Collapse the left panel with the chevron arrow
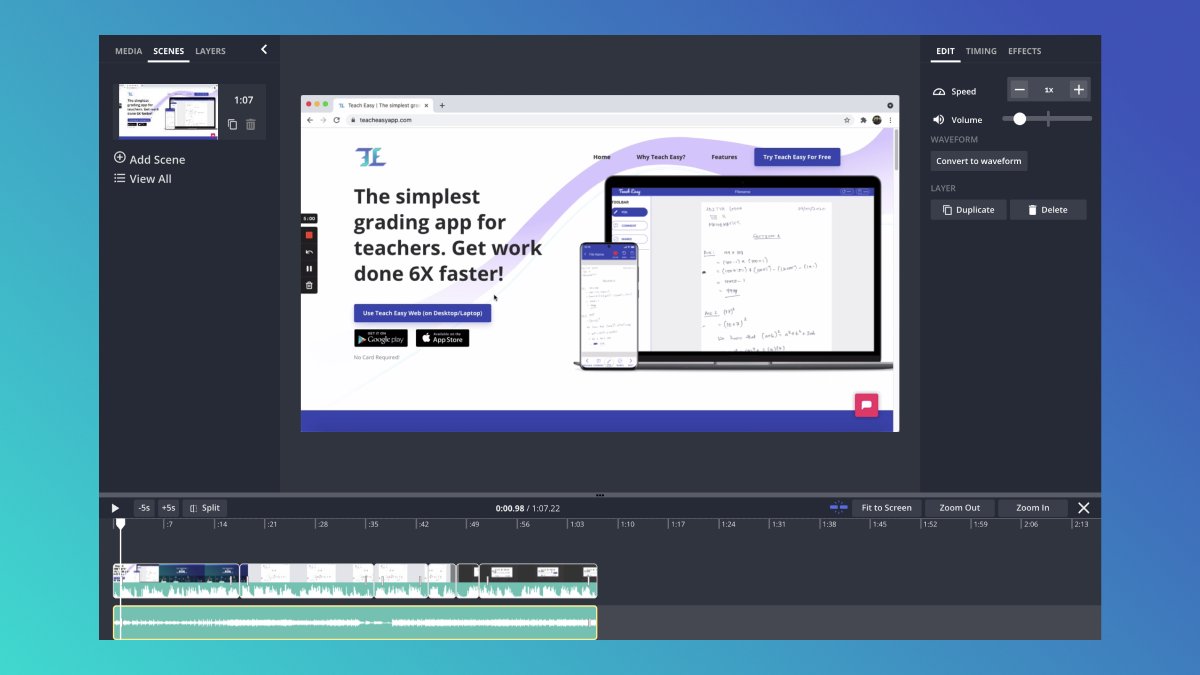 coord(263,48)
